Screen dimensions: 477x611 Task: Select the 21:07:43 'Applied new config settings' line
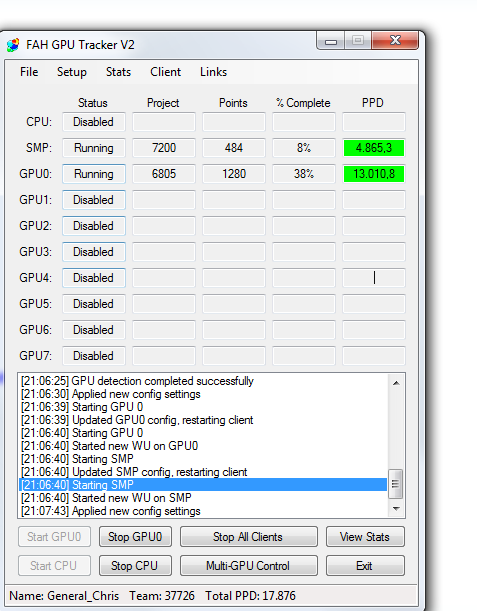pos(203,511)
